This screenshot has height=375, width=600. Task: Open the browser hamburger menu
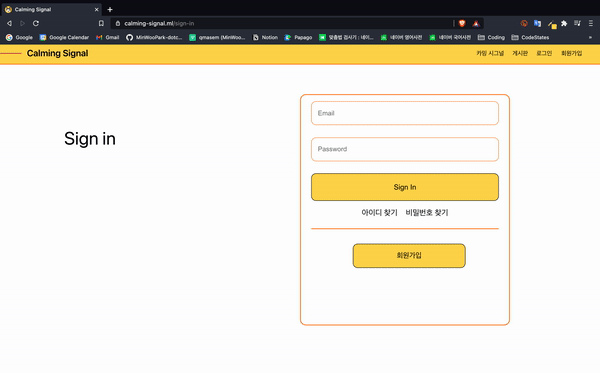coord(591,23)
